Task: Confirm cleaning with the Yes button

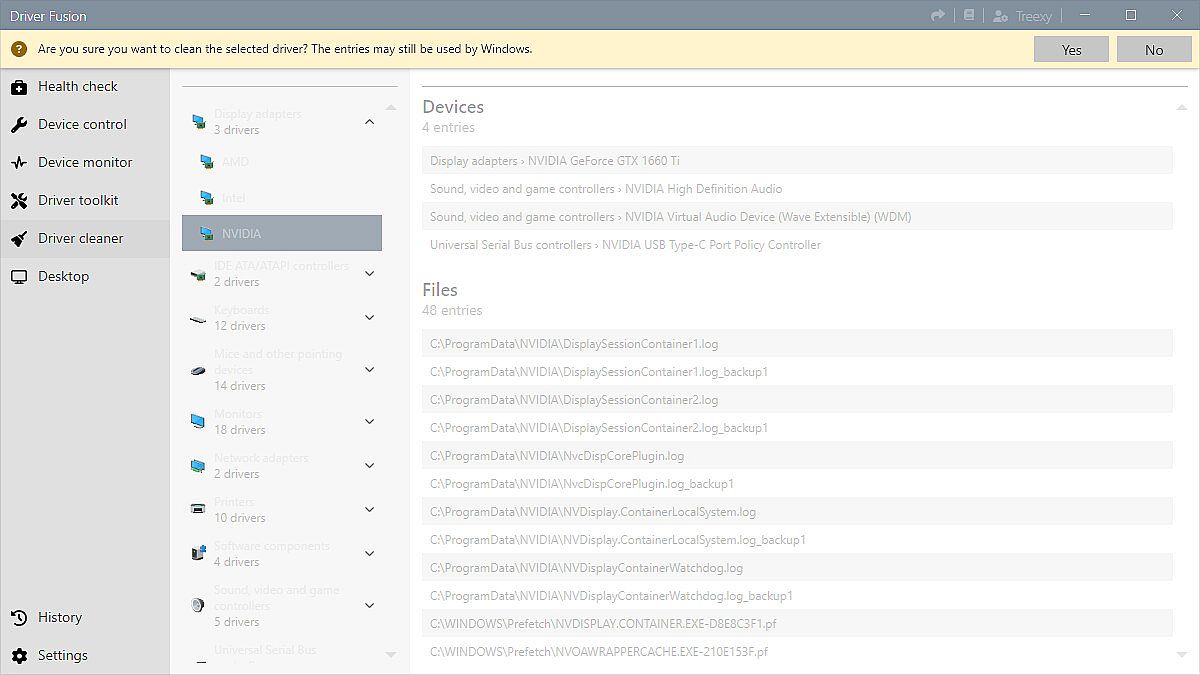Action: pyautogui.click(x=1071, y=50)
